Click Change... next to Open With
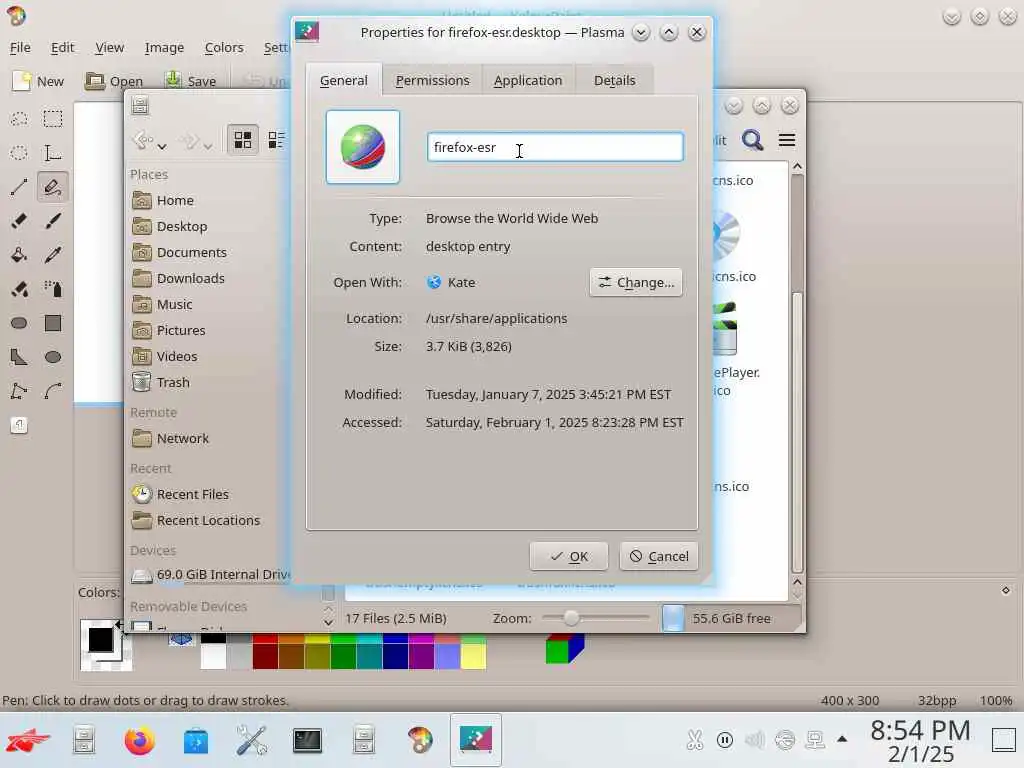Viewport: 1024px width, 768px height. (636, 282)
